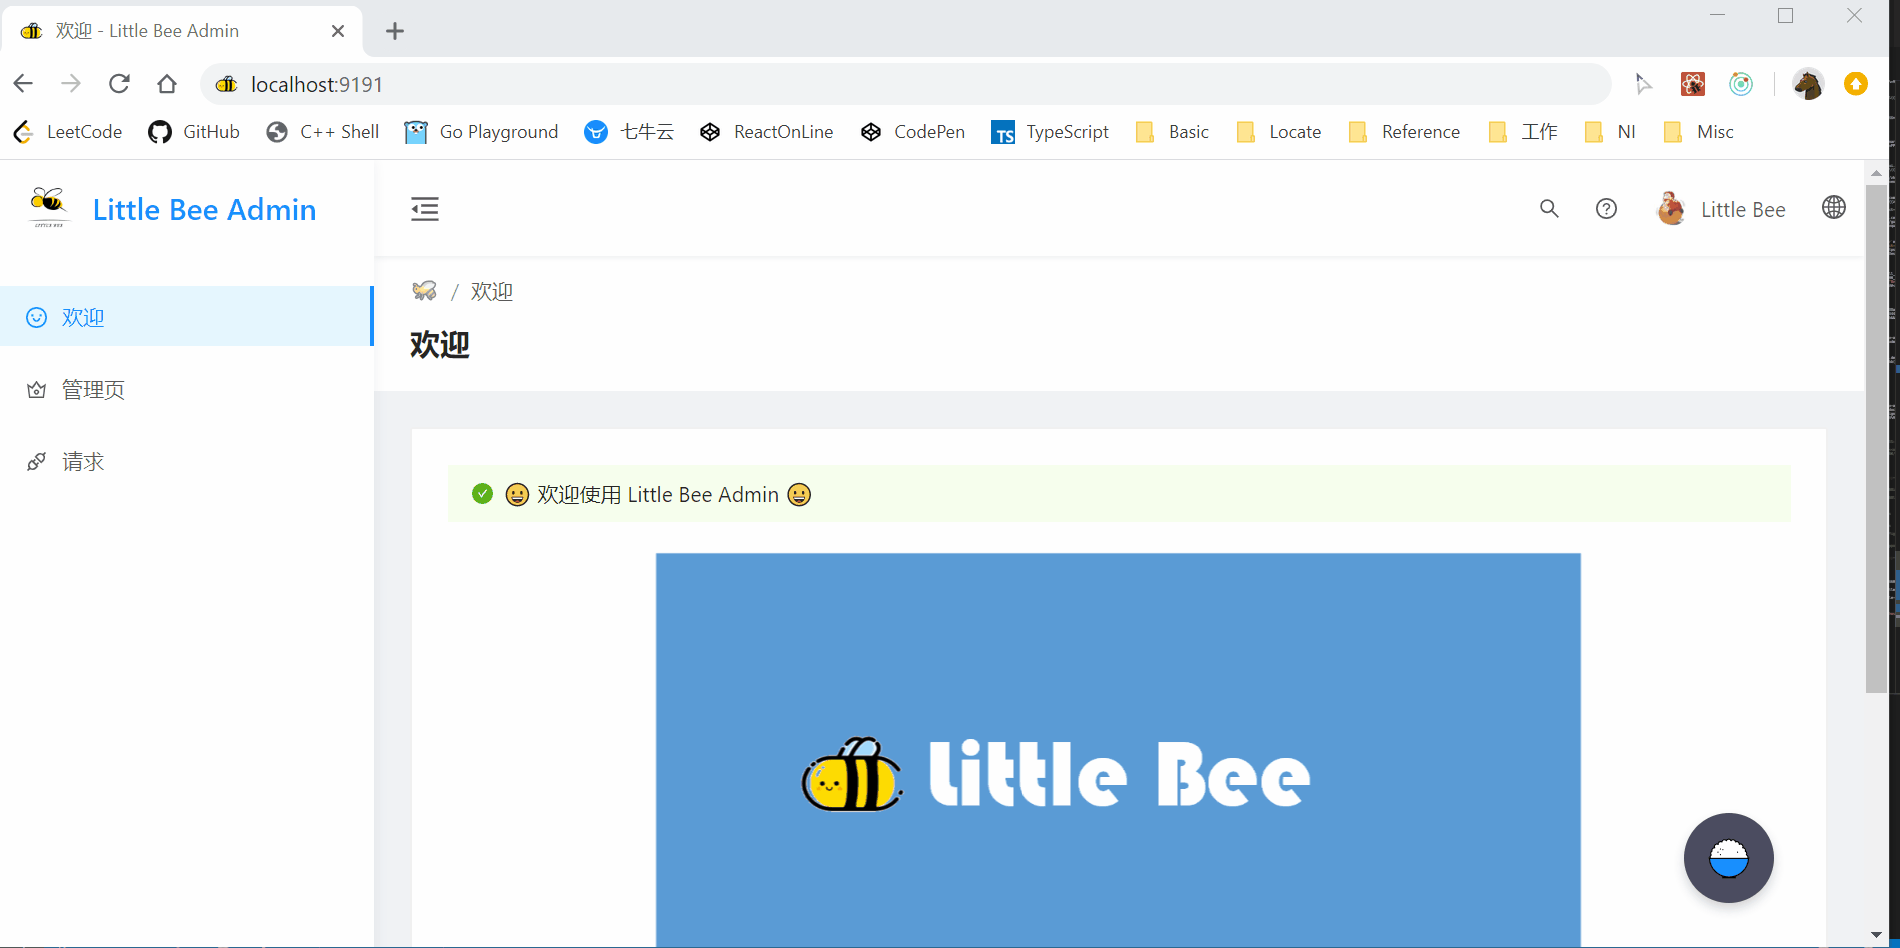The height and width of the screenshot is (948, 1900).
Task: Expand the Locate bookmarks folder
Action: point(1278,132)
